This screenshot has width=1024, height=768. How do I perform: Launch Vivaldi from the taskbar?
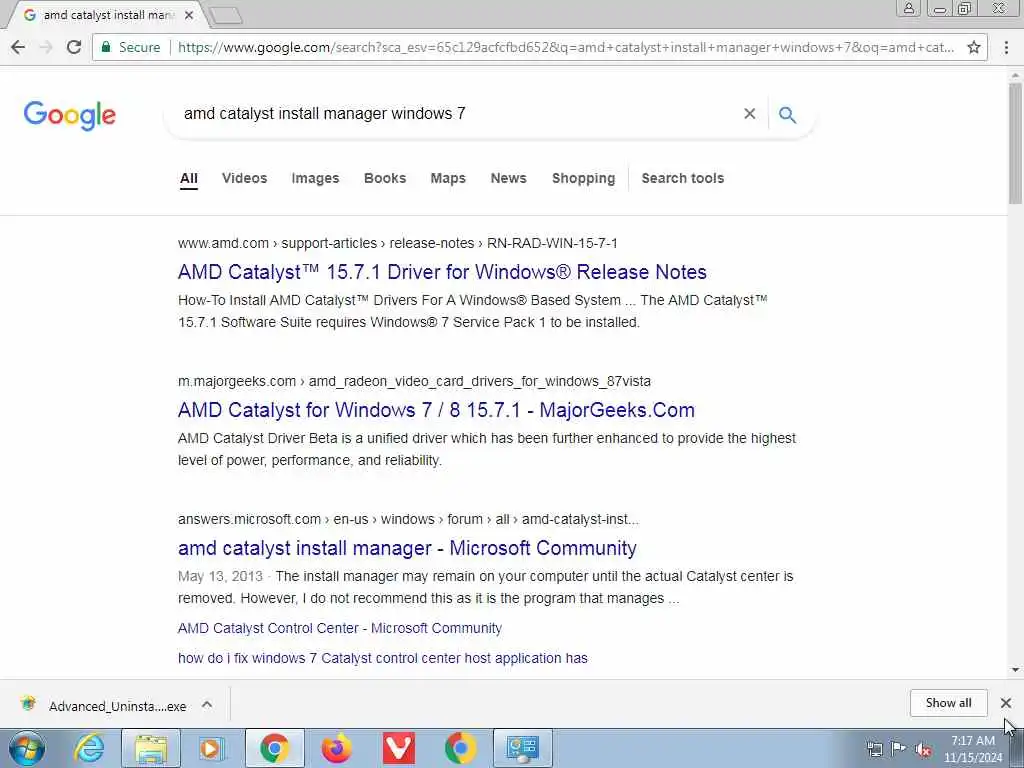398,748
